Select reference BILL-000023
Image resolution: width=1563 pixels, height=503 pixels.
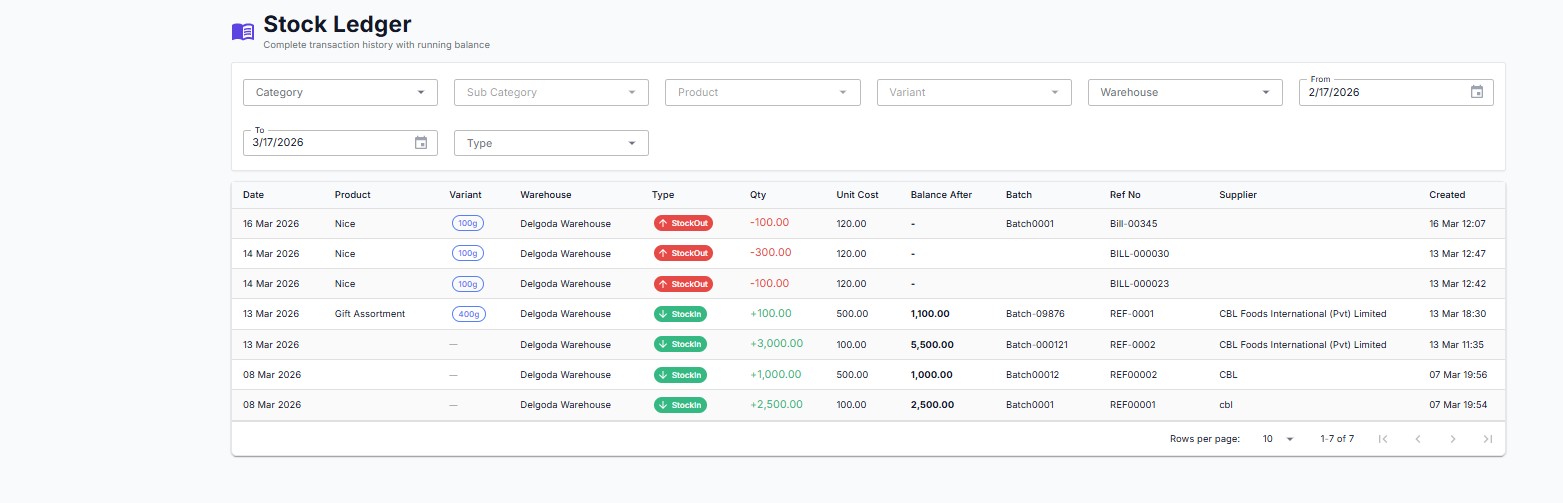tap(1140, 284)
